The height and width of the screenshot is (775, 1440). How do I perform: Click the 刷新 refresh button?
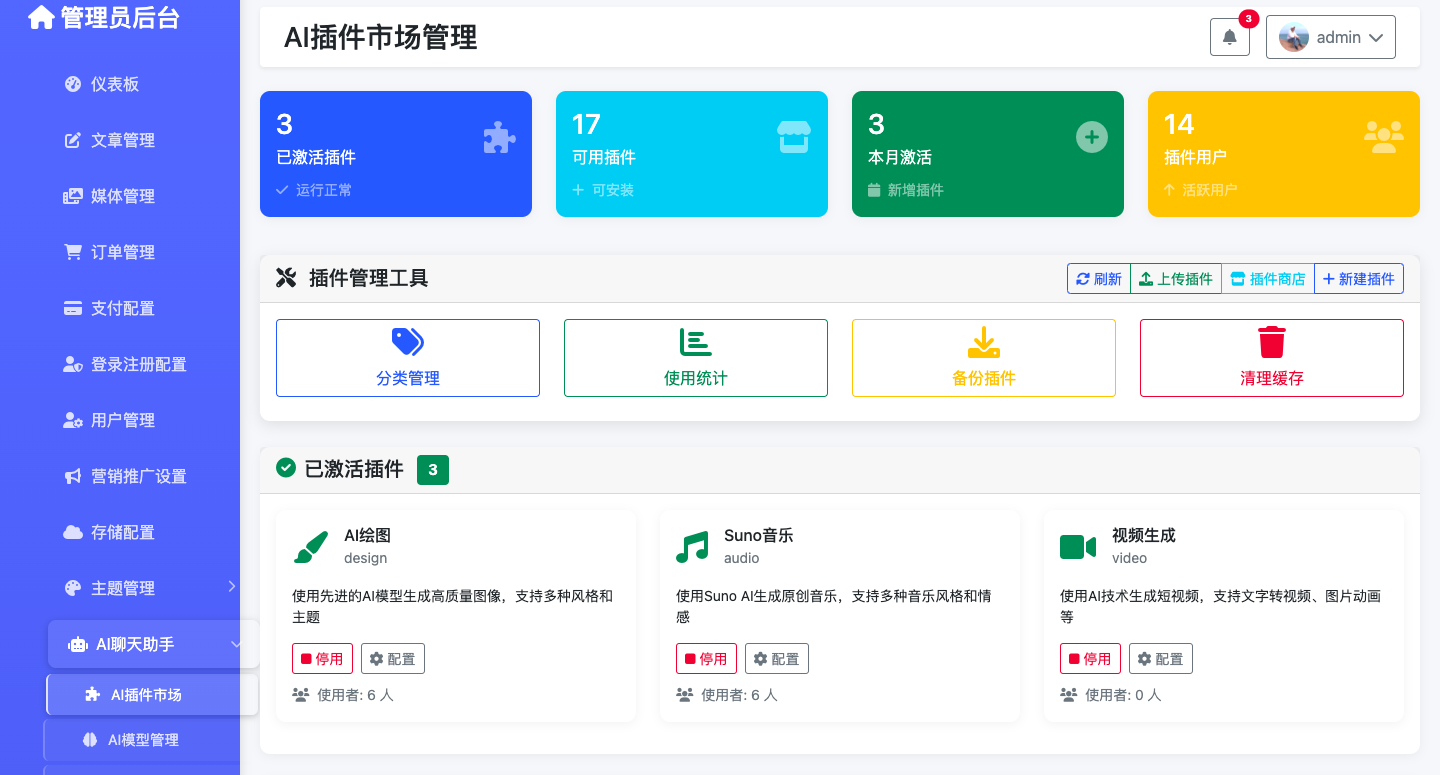click(x=1099, y=279)
